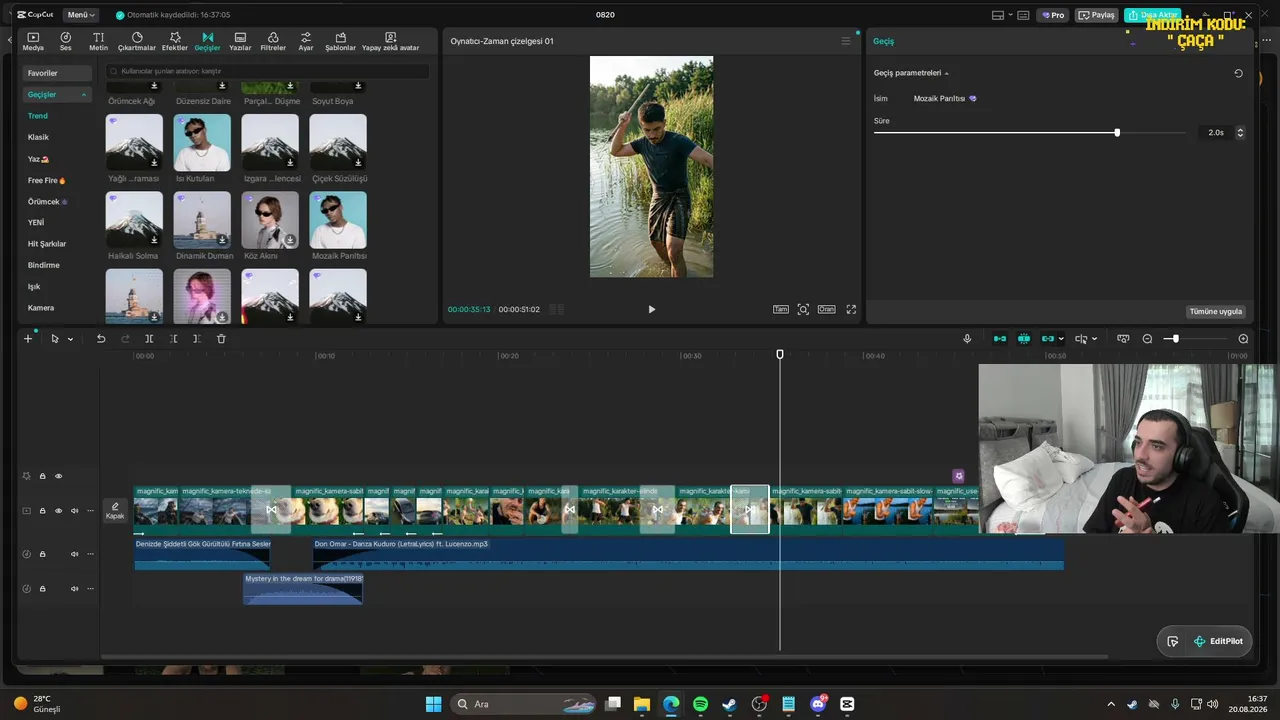Open the Efektler effects panel

pos(175,41)
